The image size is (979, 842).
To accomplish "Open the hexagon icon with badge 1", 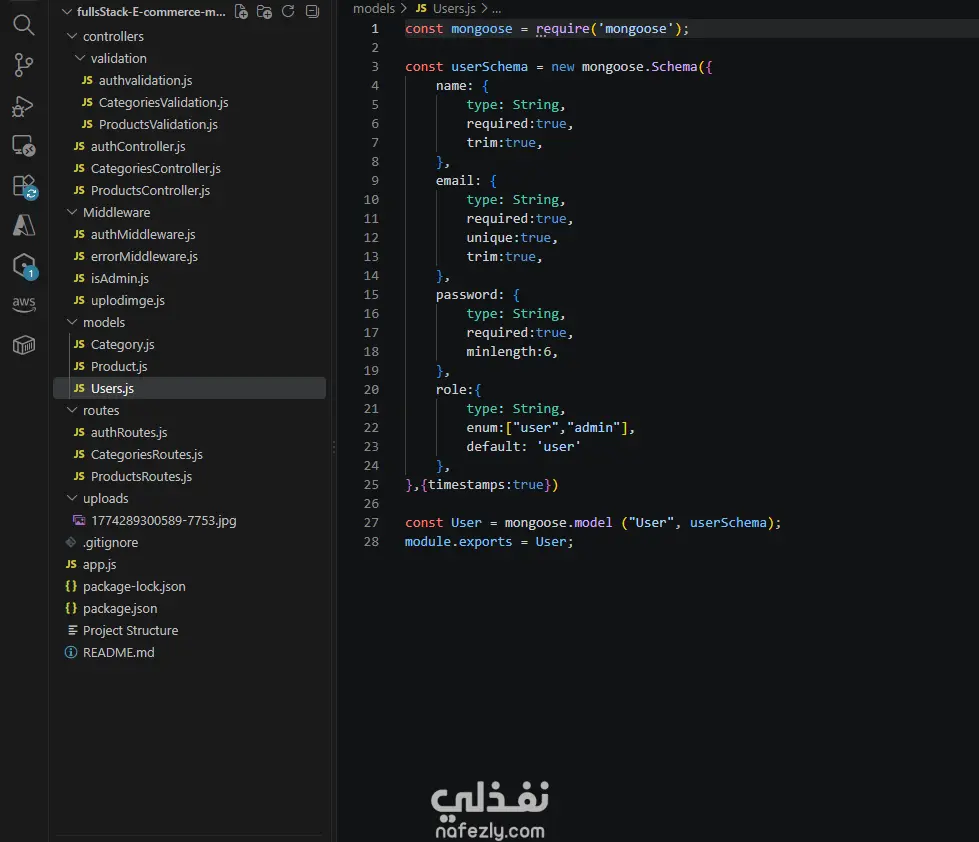I will (24, 267).
